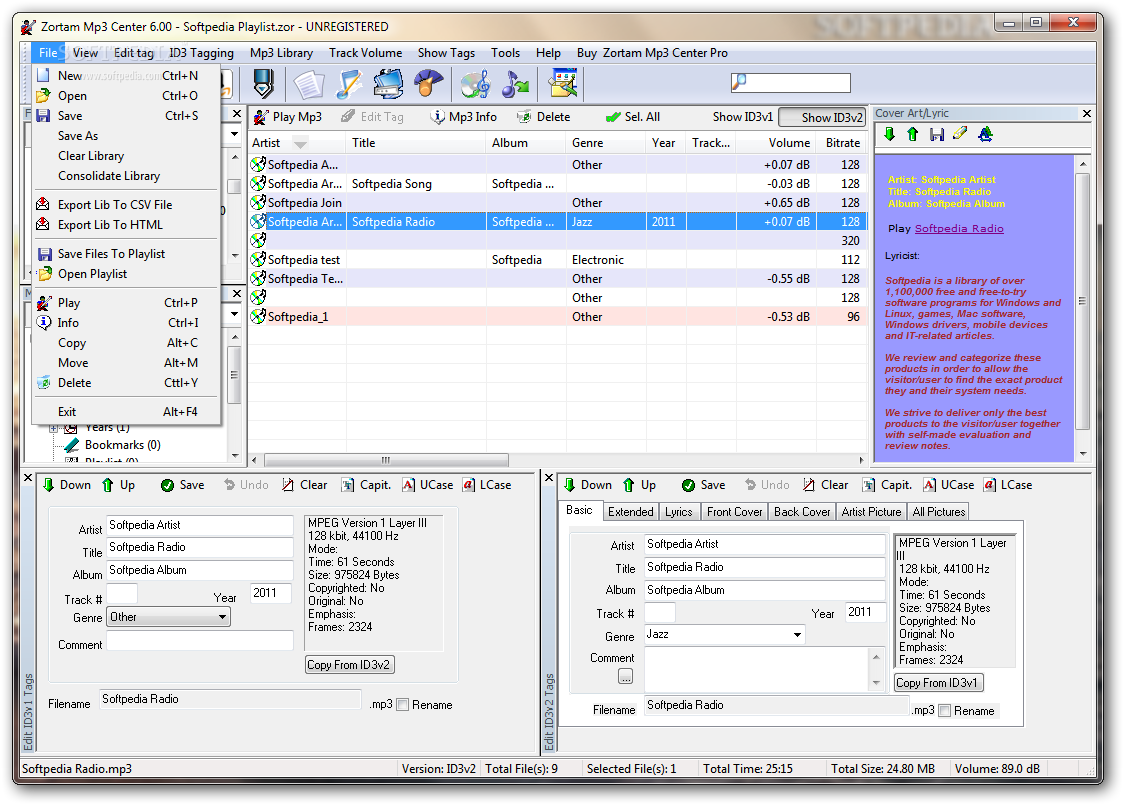Click Delete in the list toolbar
Viewport: 1124px width, 805px height.
point(543,117)
